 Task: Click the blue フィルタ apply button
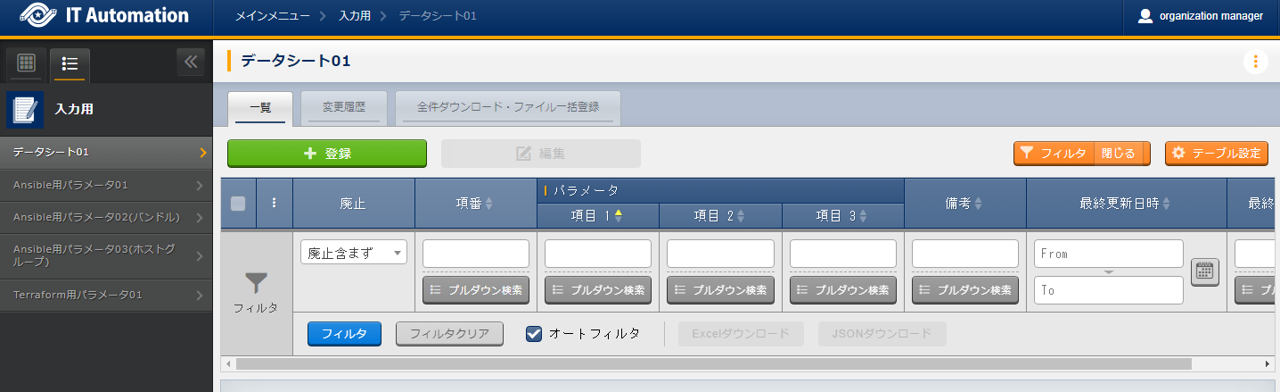pyautogui.click(x=344, y=334)
